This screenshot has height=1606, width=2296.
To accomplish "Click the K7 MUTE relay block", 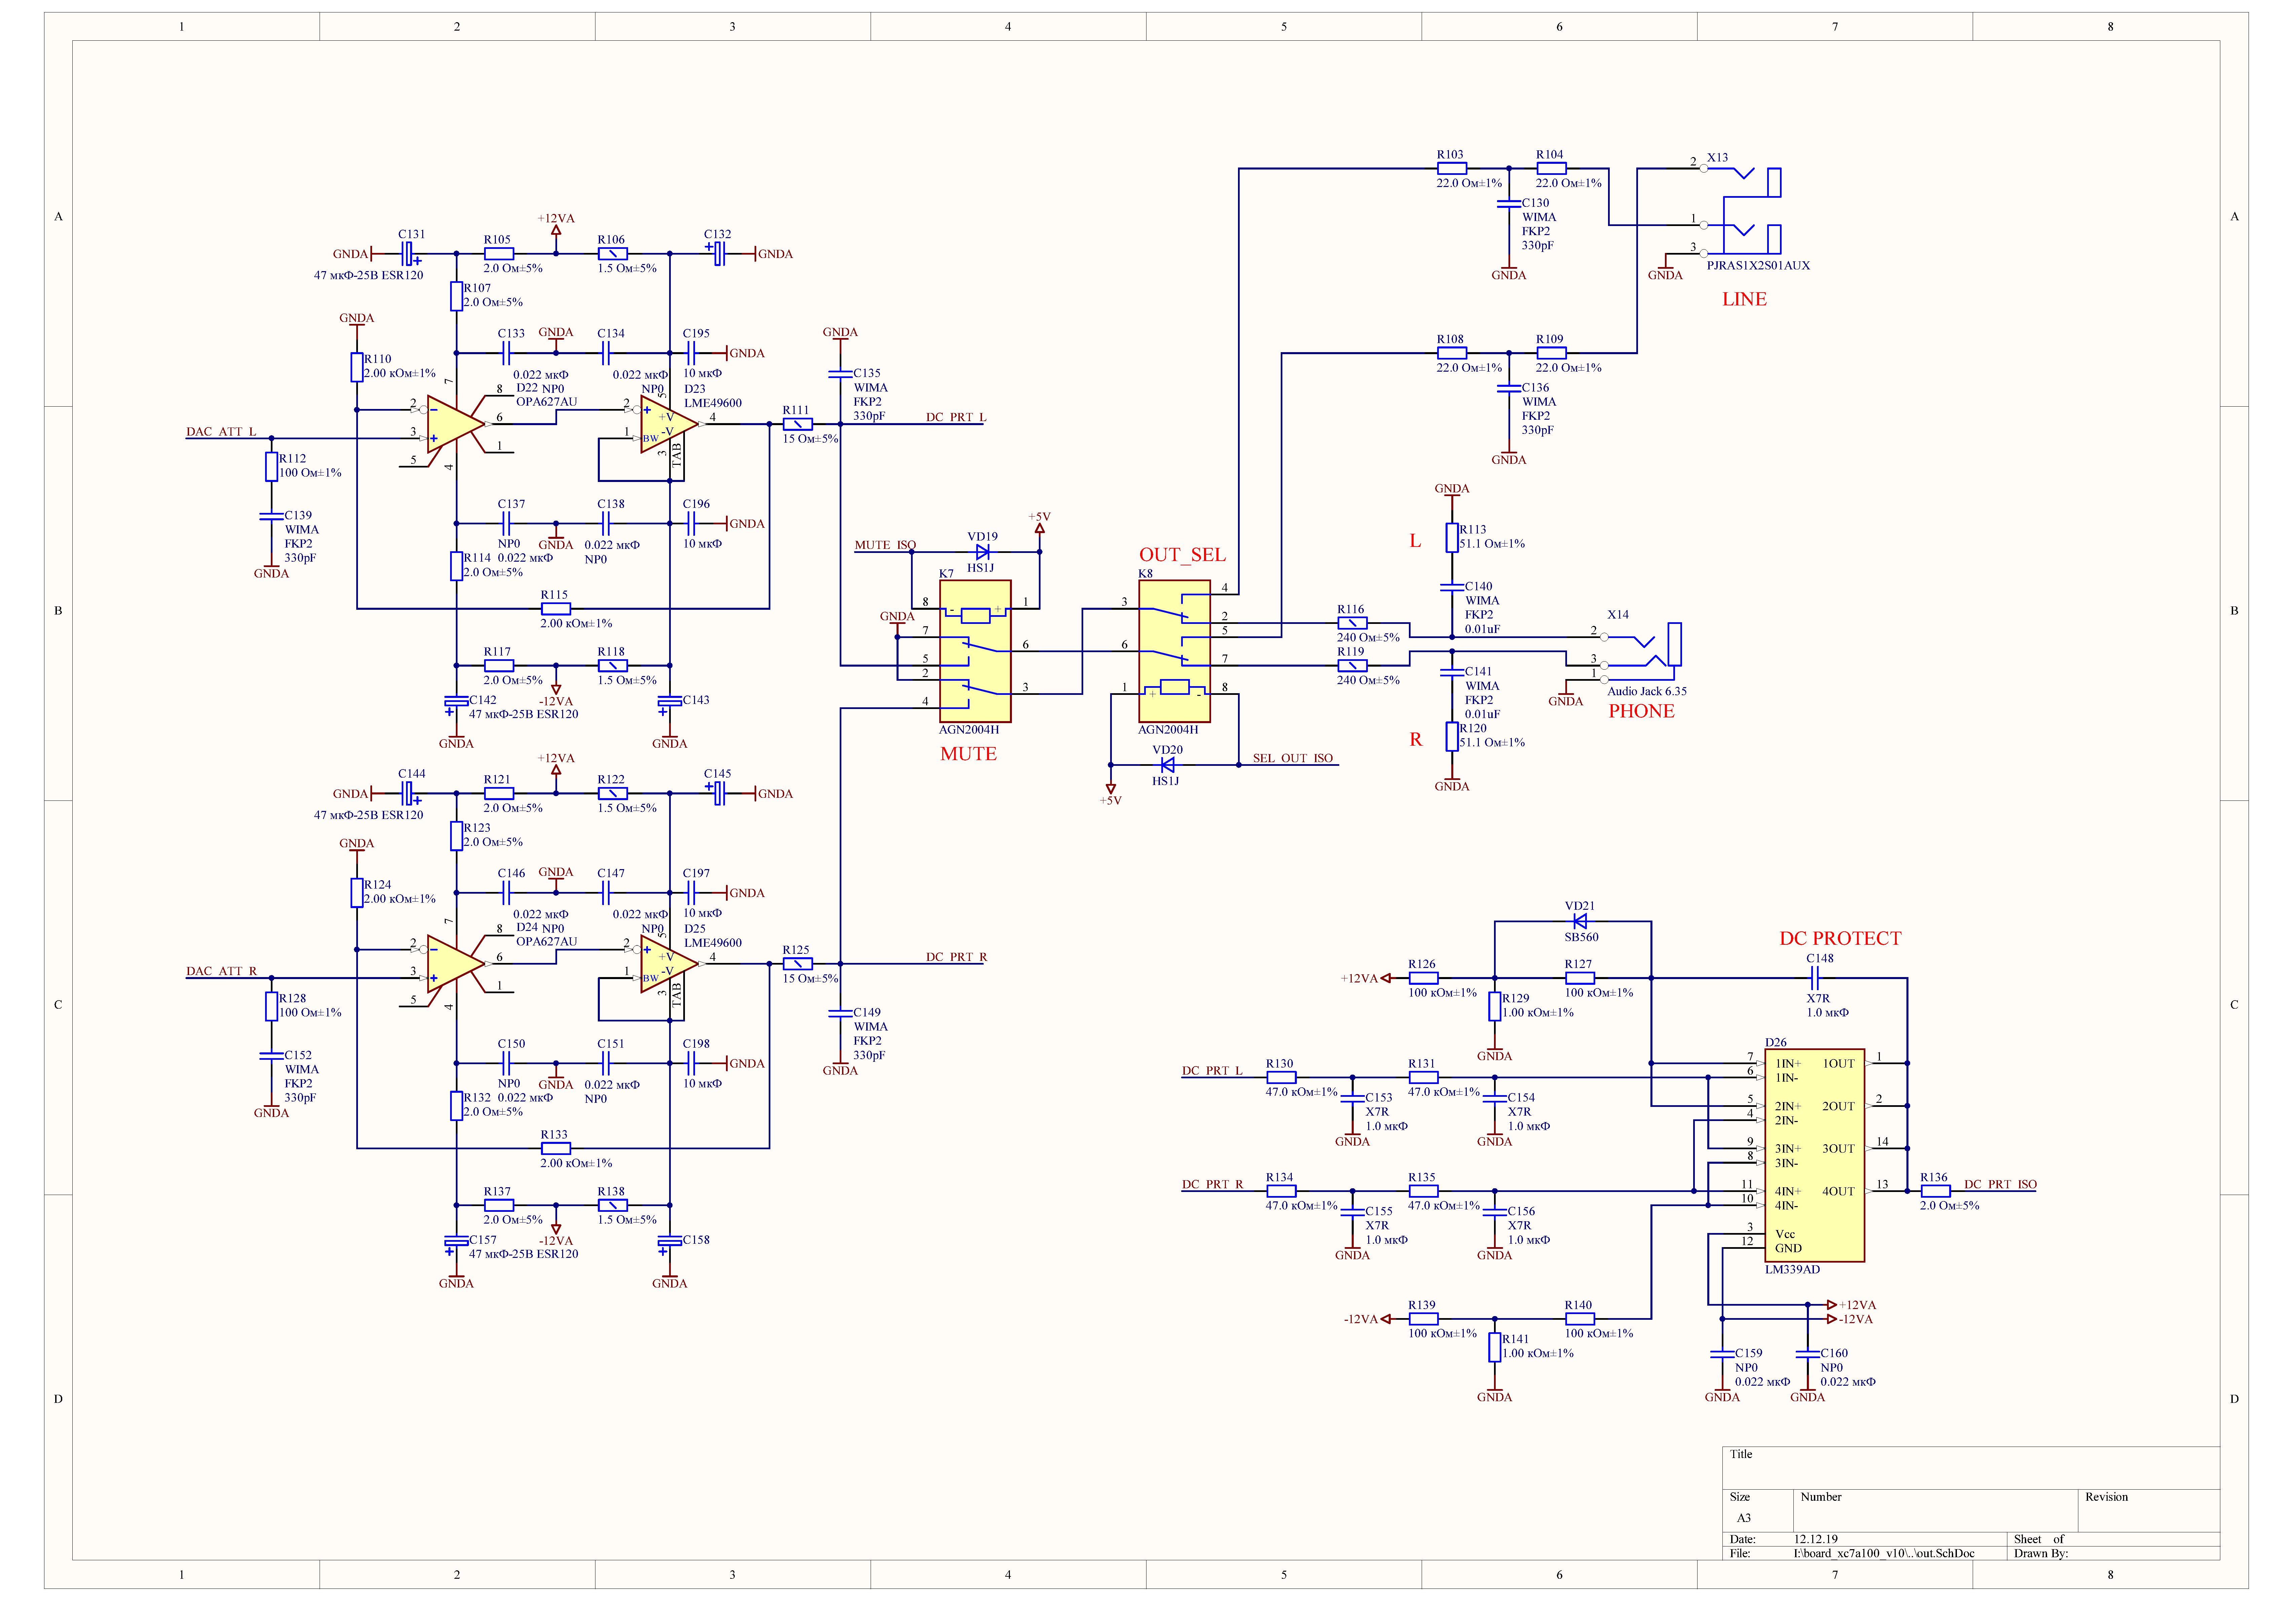I will point(975,651).
